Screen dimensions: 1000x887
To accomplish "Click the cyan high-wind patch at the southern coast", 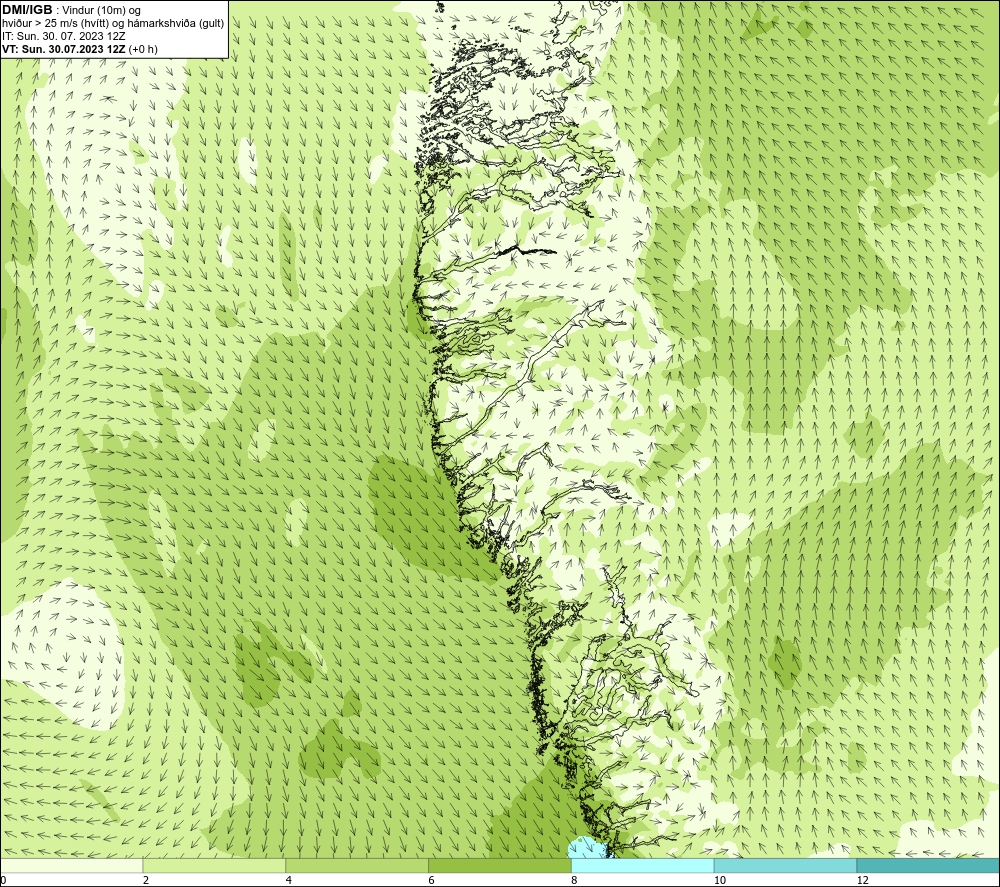I will pyautogui.click(x=587, y=848).
